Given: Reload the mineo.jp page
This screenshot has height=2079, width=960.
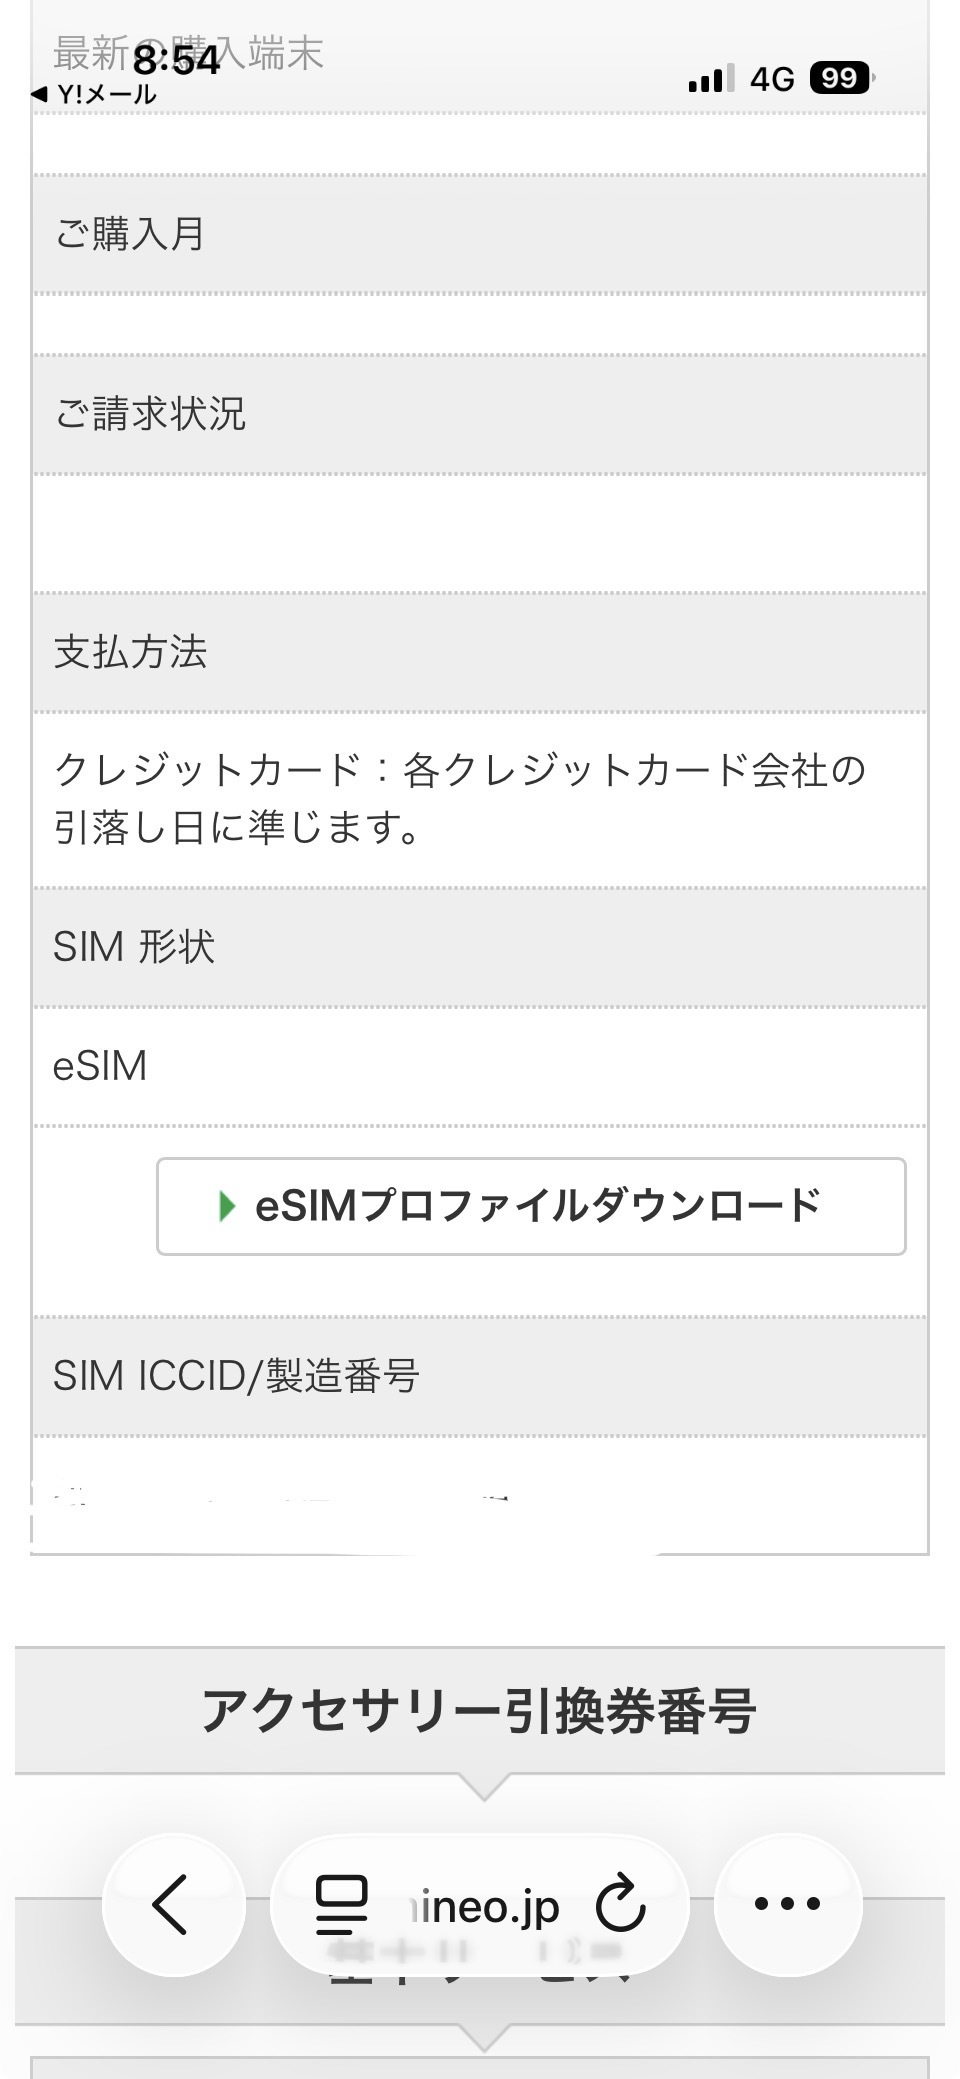Looking at the screenshot, I should tap(621, 1904).
